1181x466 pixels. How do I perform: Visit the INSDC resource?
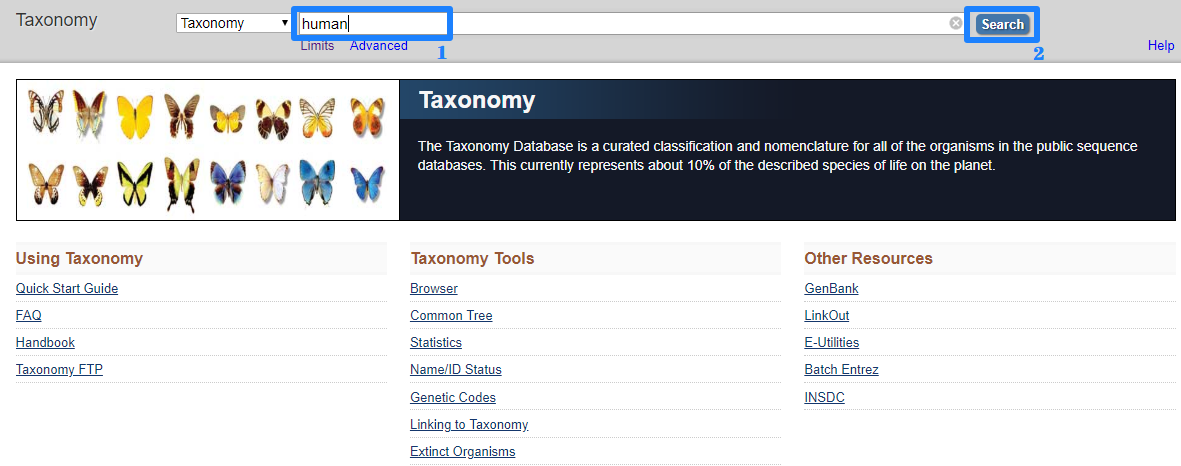825,397
